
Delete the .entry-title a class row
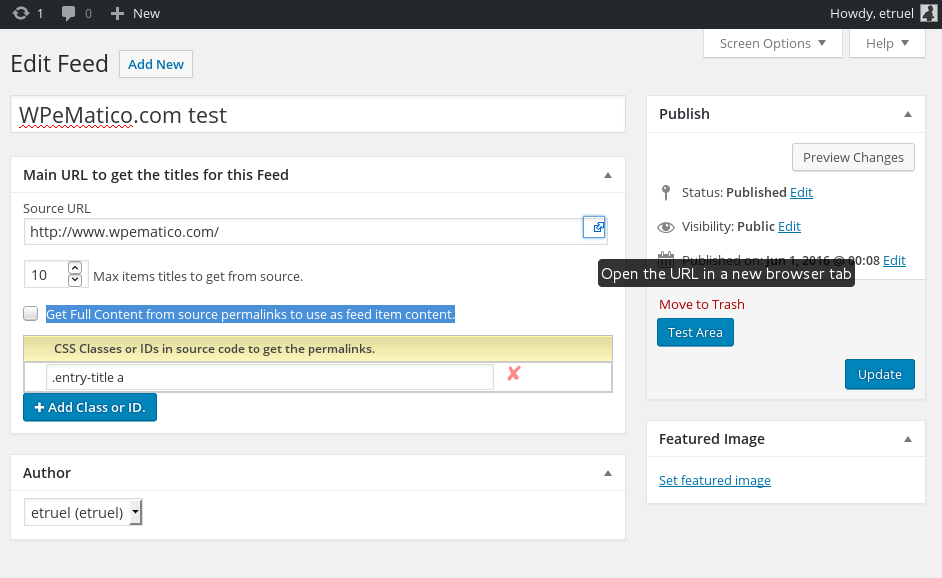(x=514, y=374)
